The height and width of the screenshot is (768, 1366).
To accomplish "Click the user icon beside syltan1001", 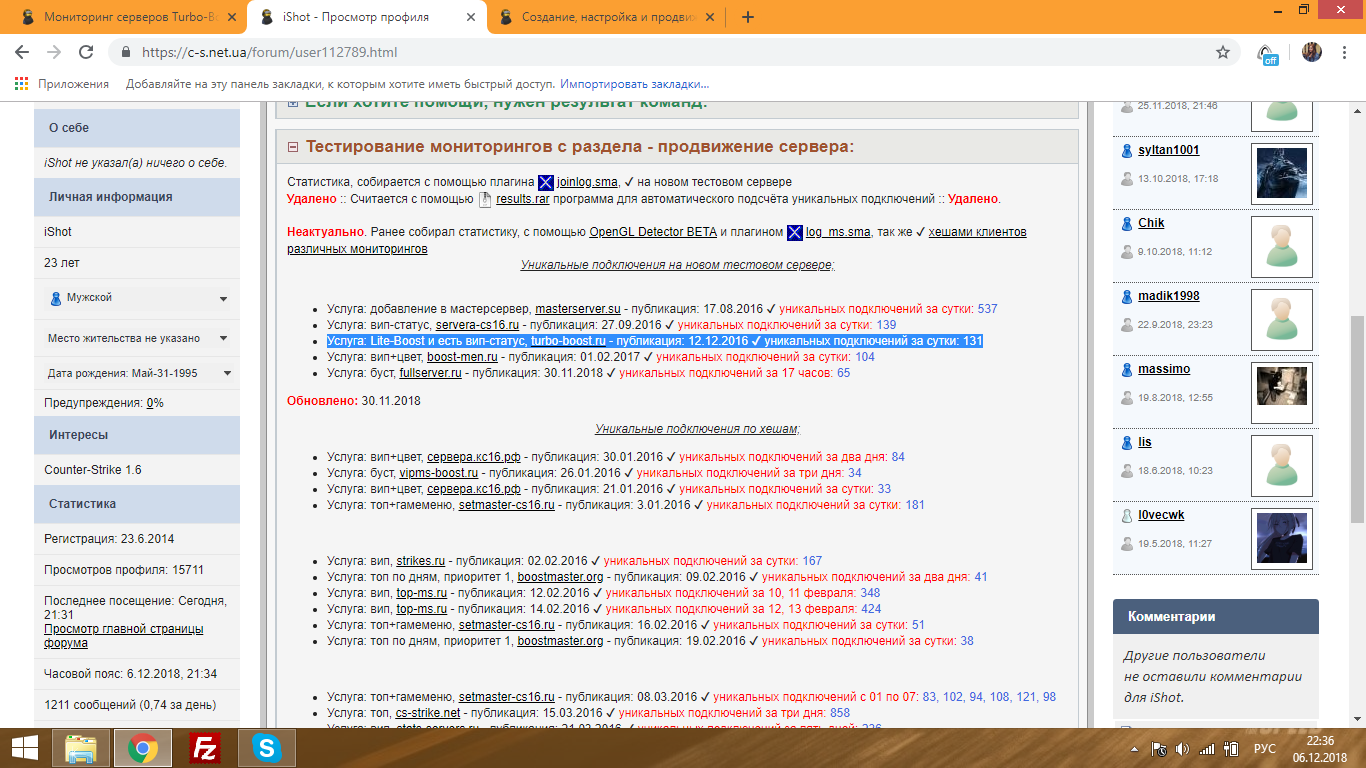I will coord(1127,150).
